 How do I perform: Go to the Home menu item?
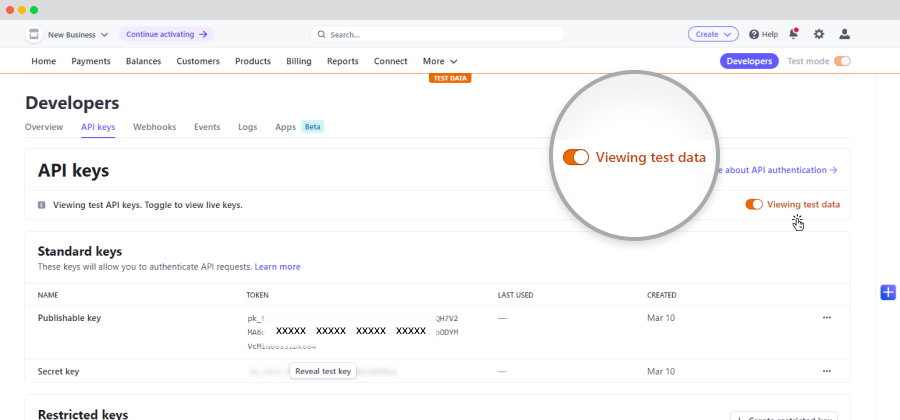coord(44,61)
